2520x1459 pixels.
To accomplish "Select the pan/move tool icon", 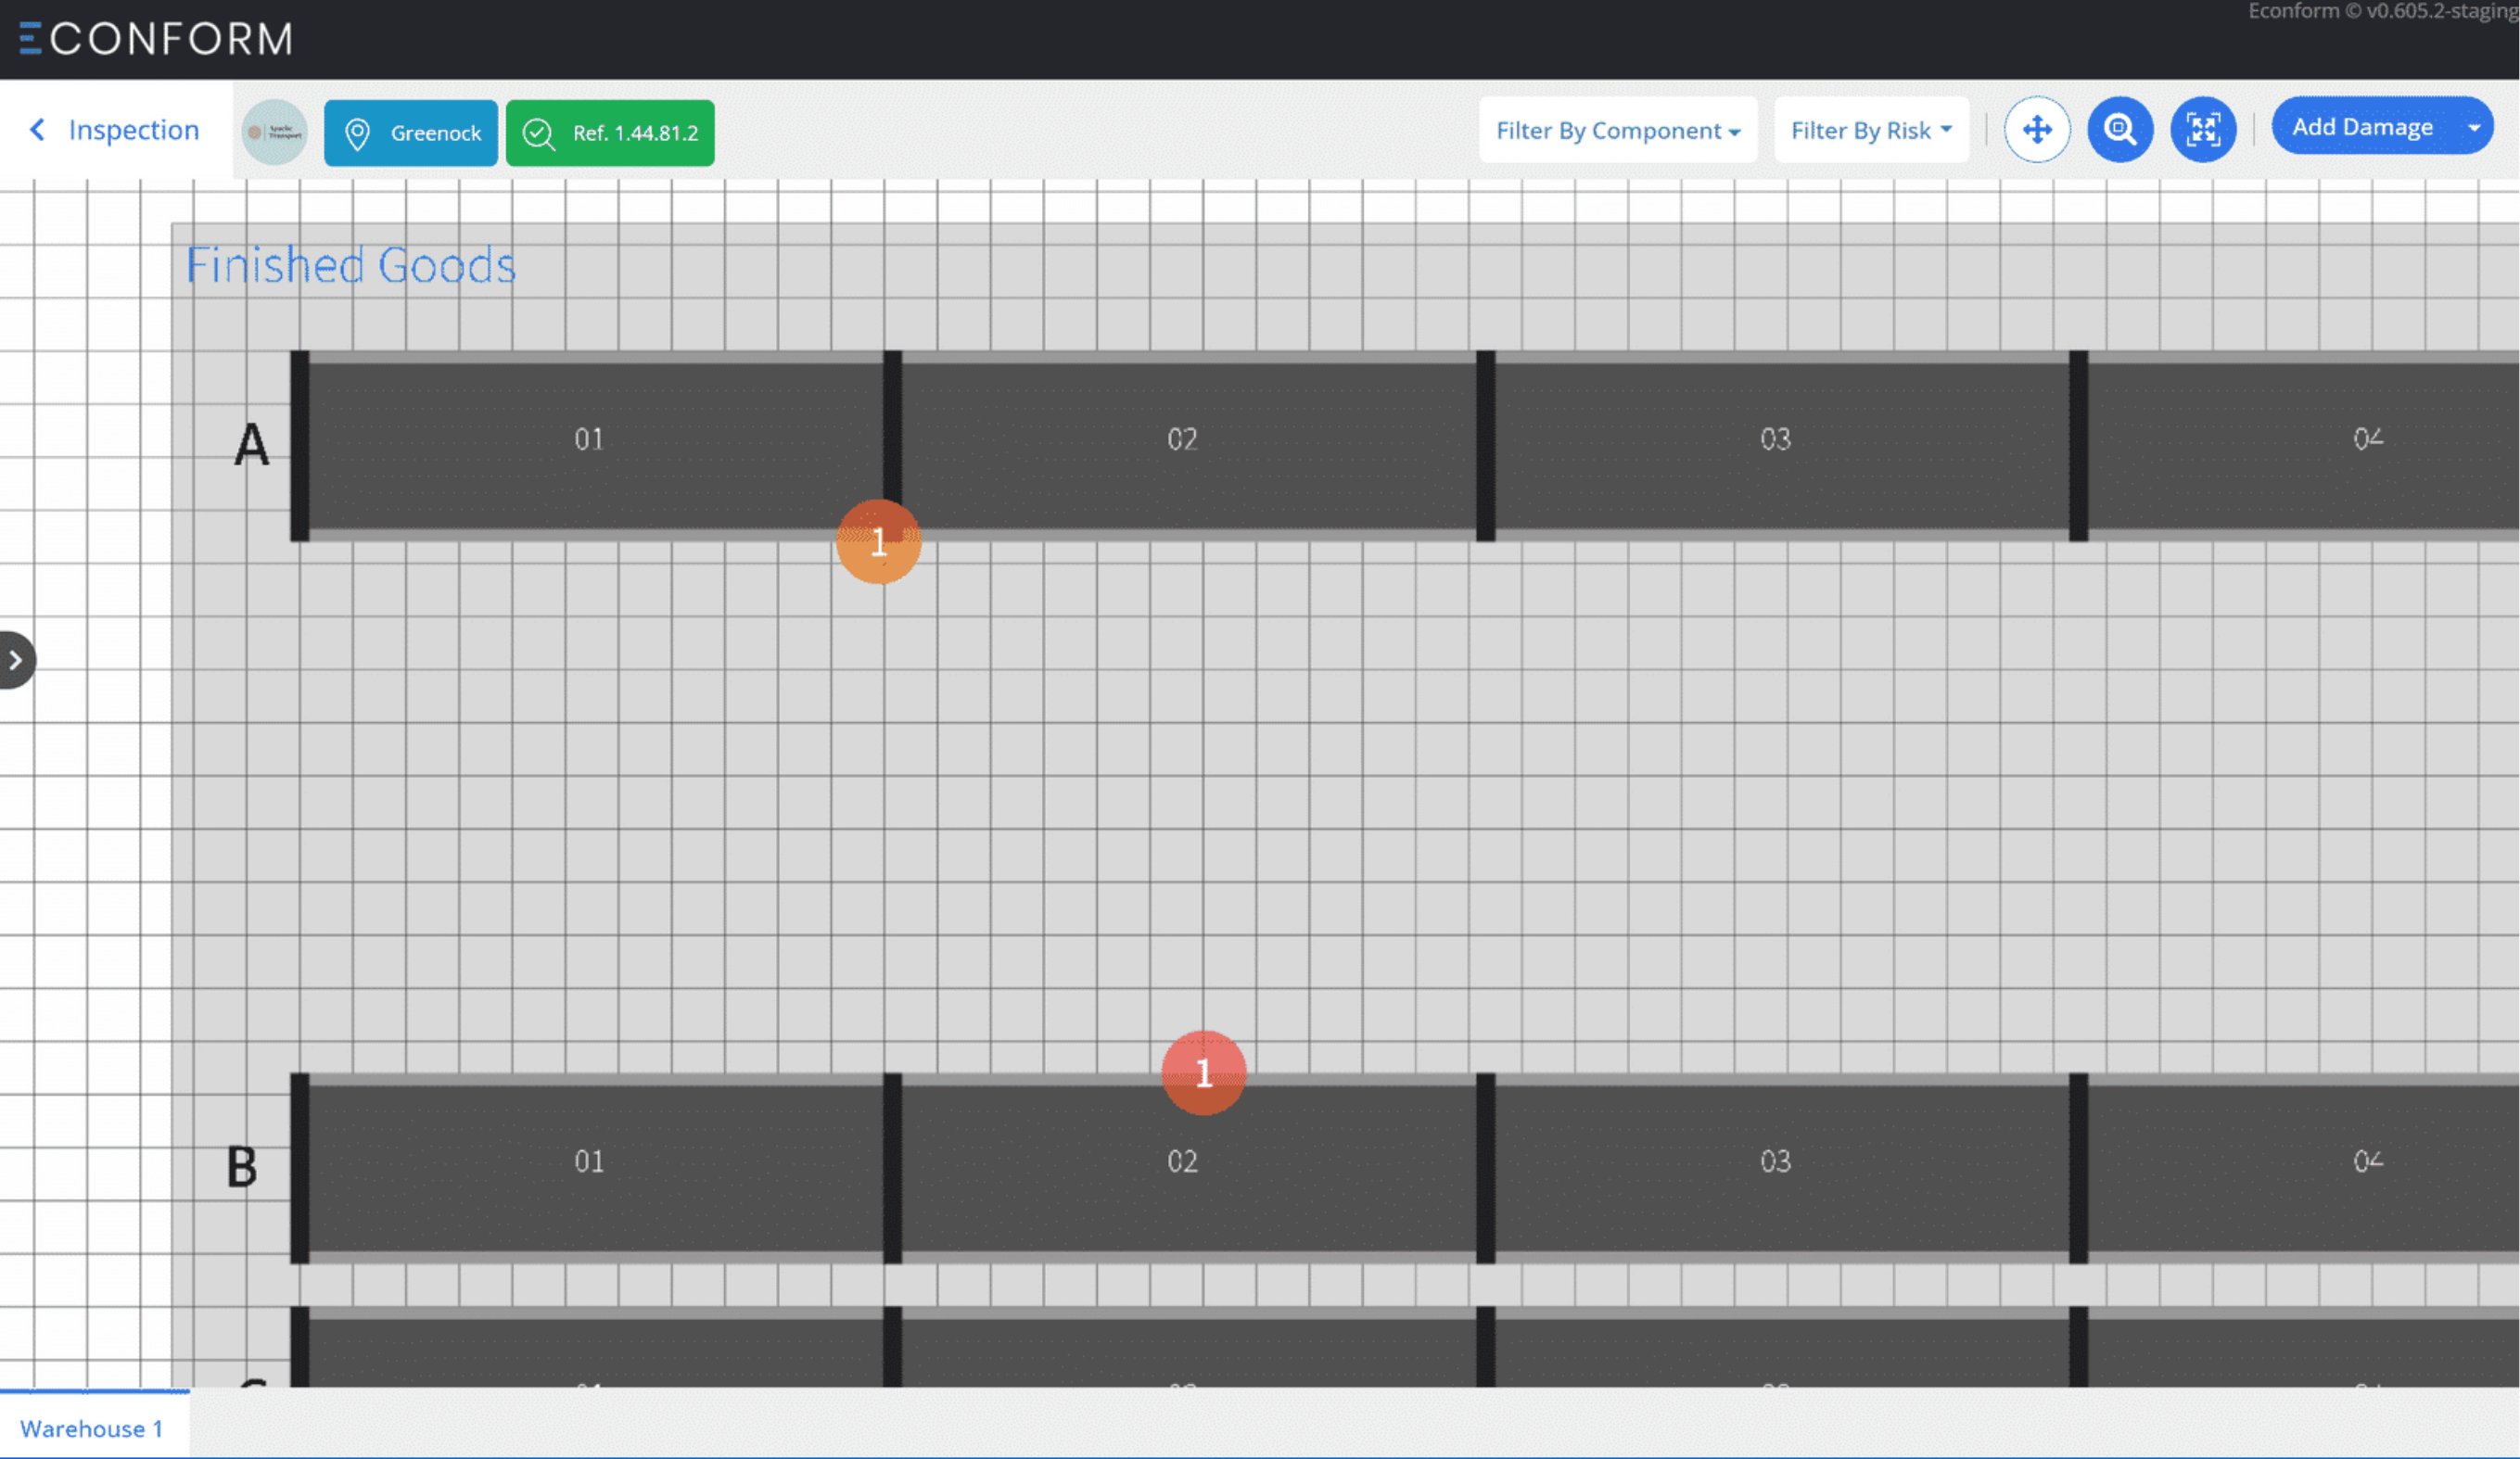I will pyautogui.click(x=2036, y=130).
